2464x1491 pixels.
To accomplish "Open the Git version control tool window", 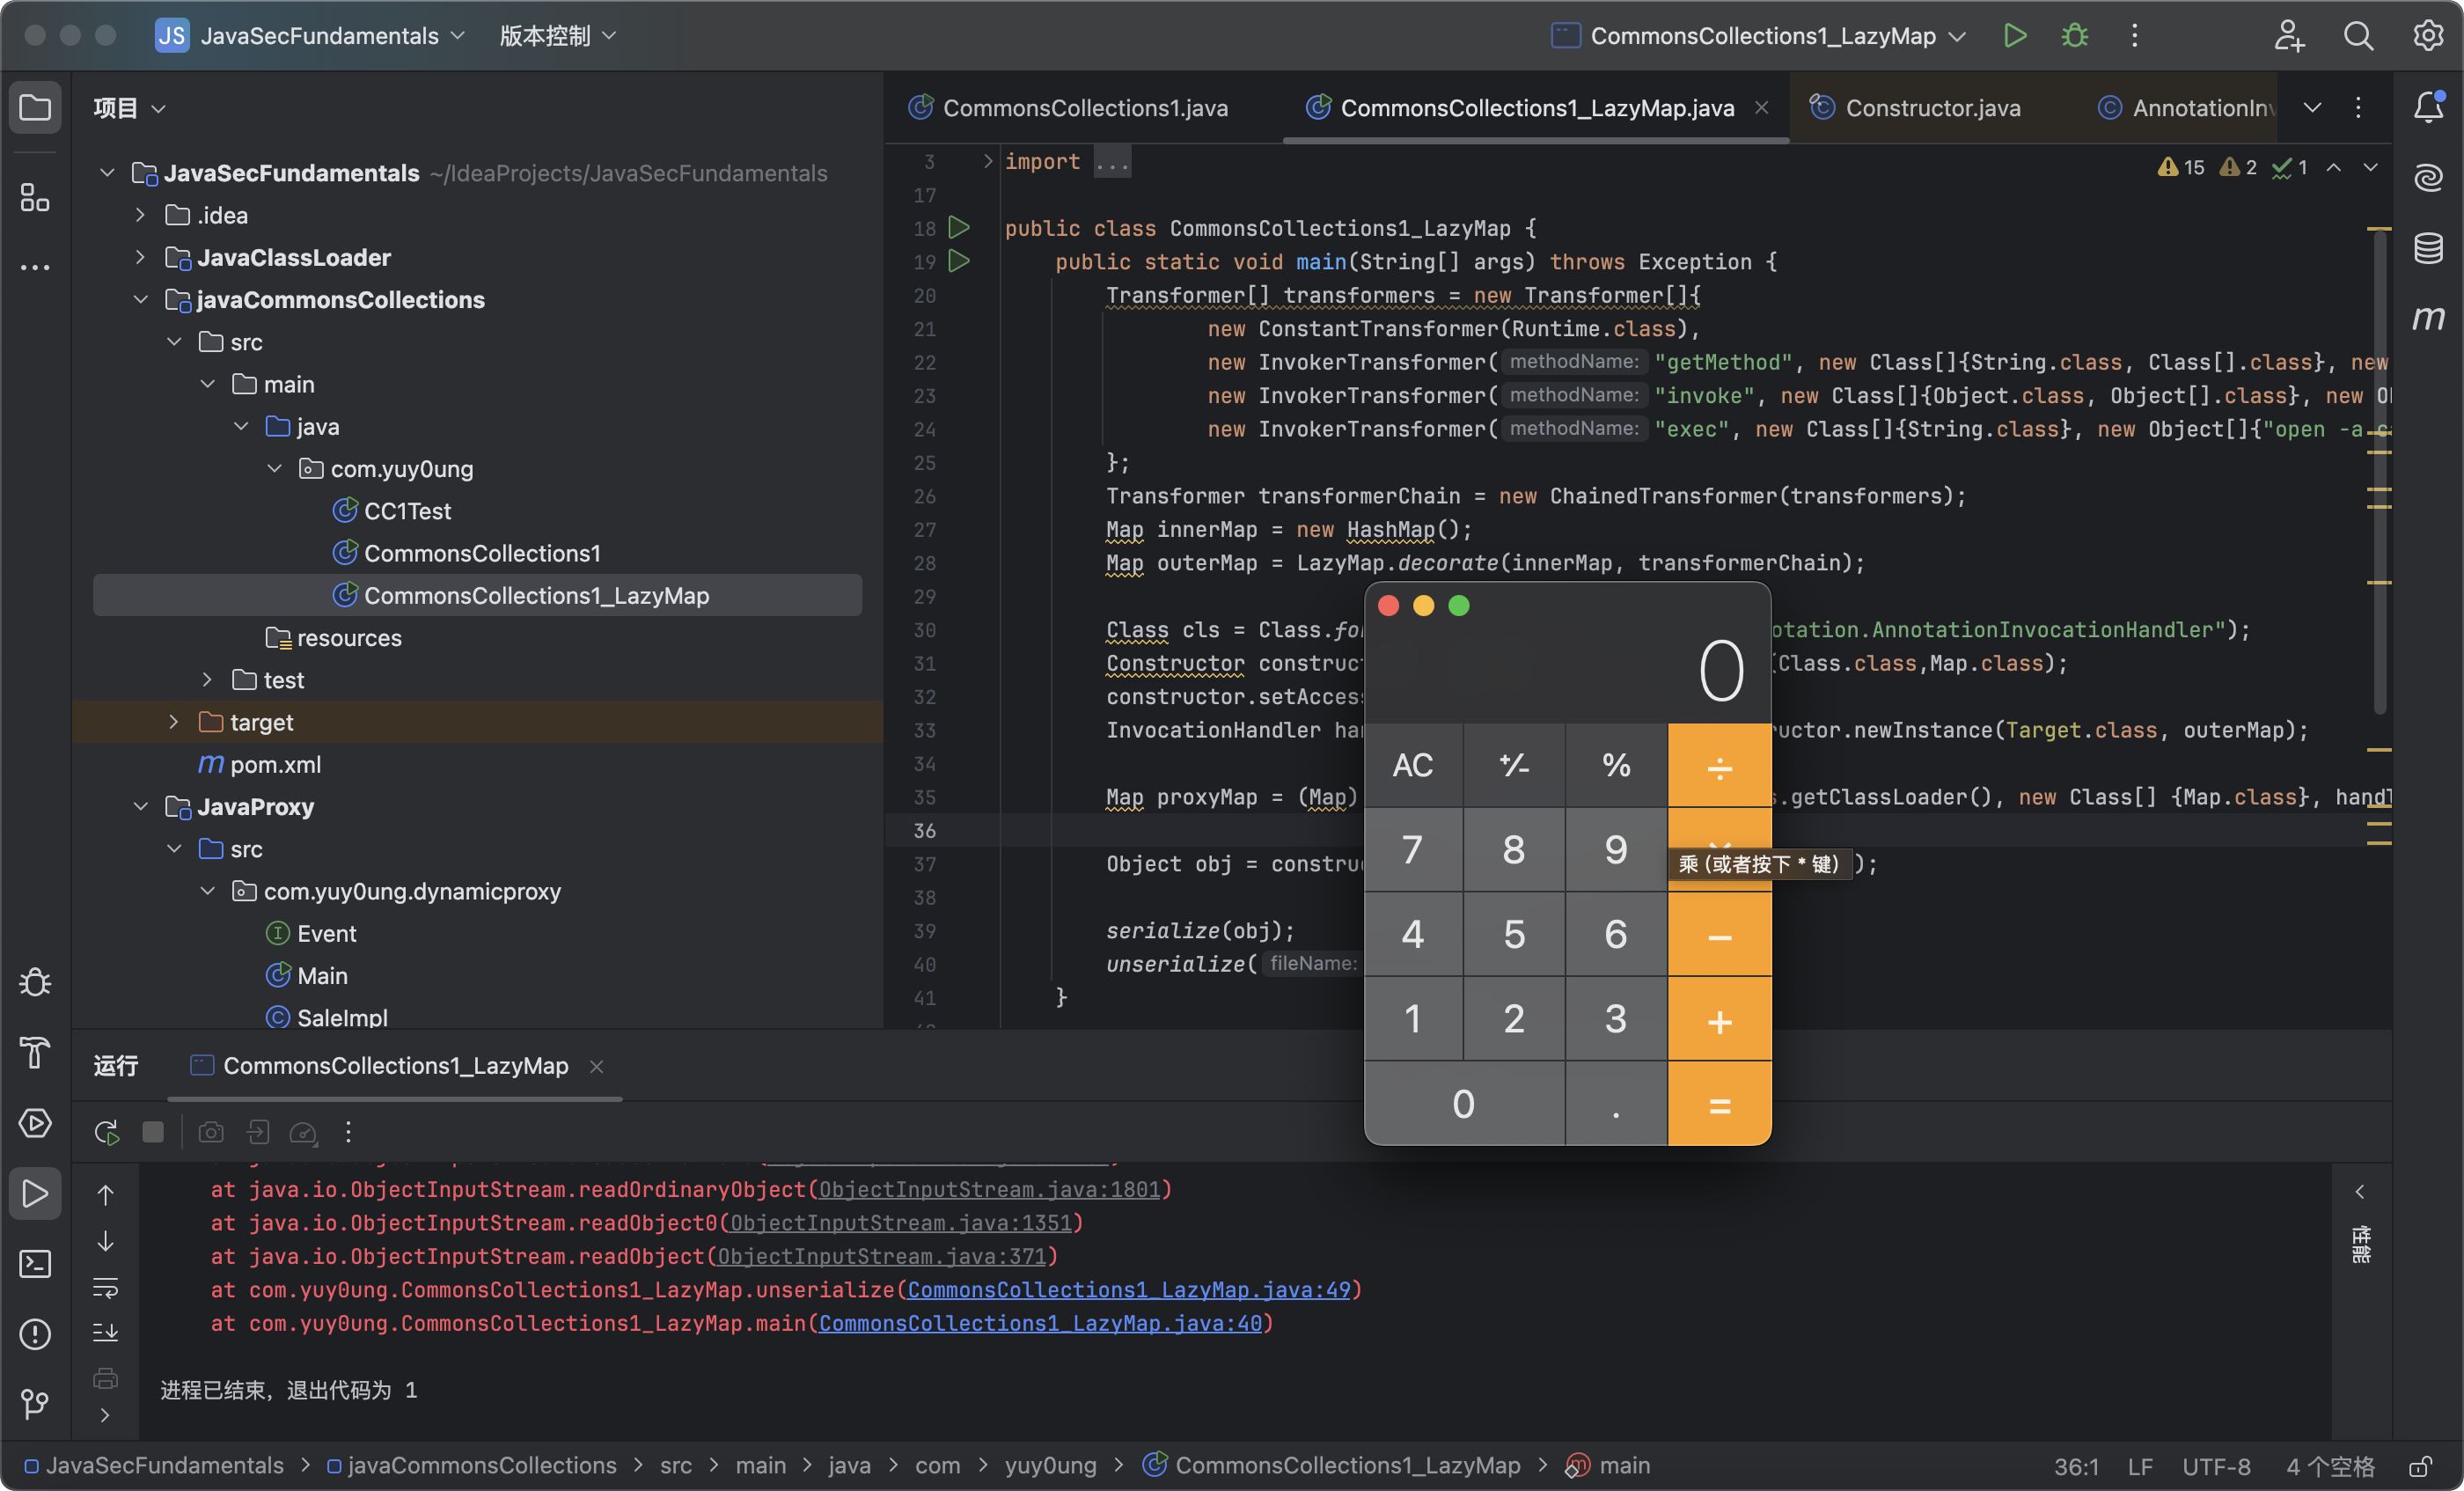I will coord(35,1403).
